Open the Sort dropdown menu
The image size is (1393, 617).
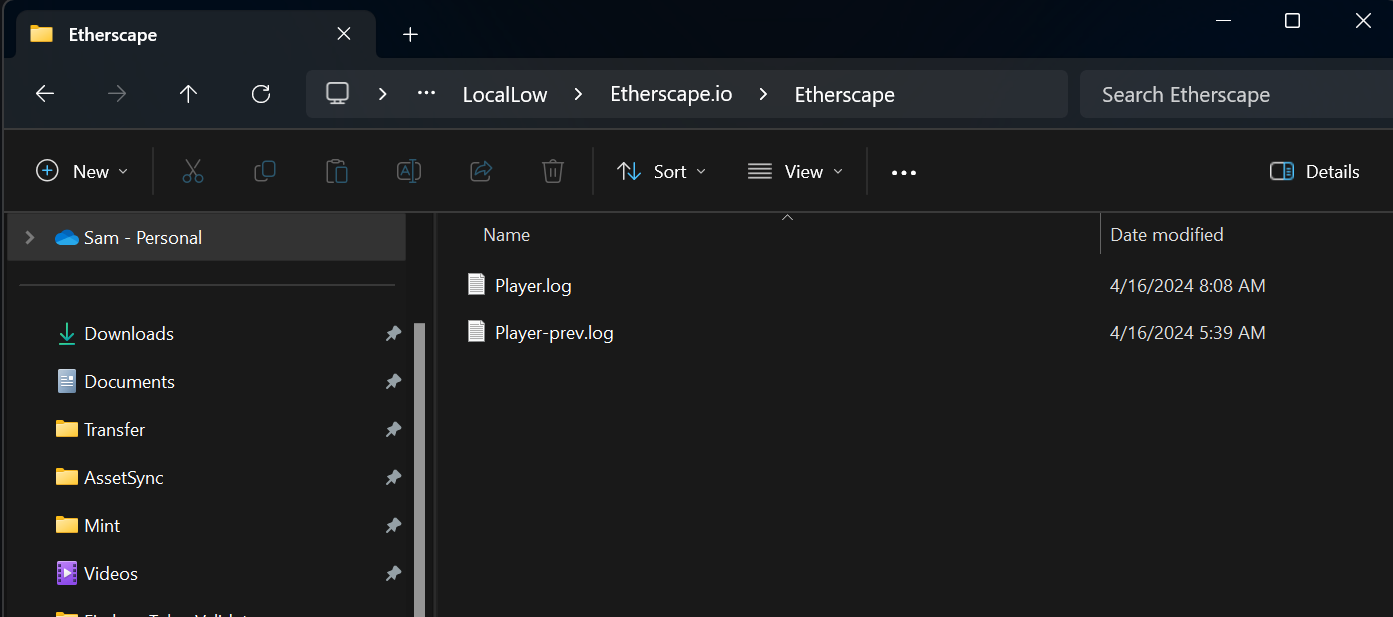661,172
